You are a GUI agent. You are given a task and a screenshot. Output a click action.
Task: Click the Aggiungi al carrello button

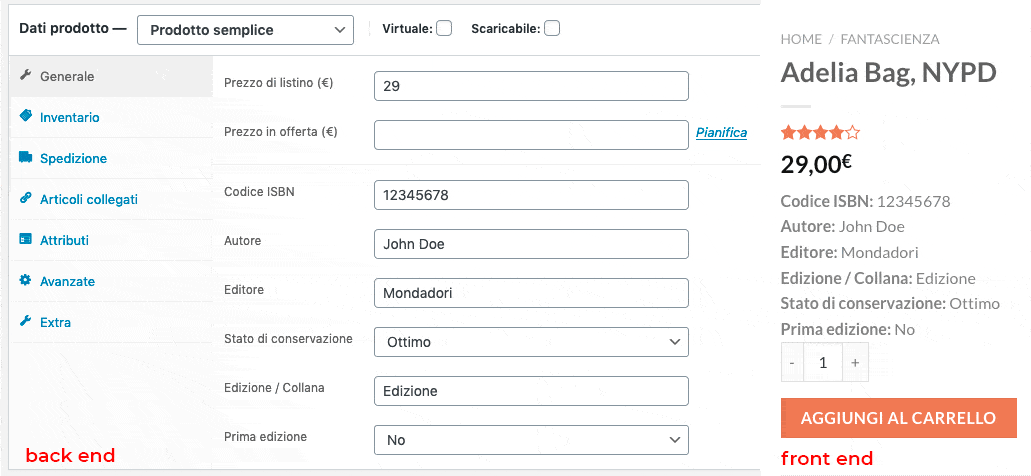click(x=899, y=418)
